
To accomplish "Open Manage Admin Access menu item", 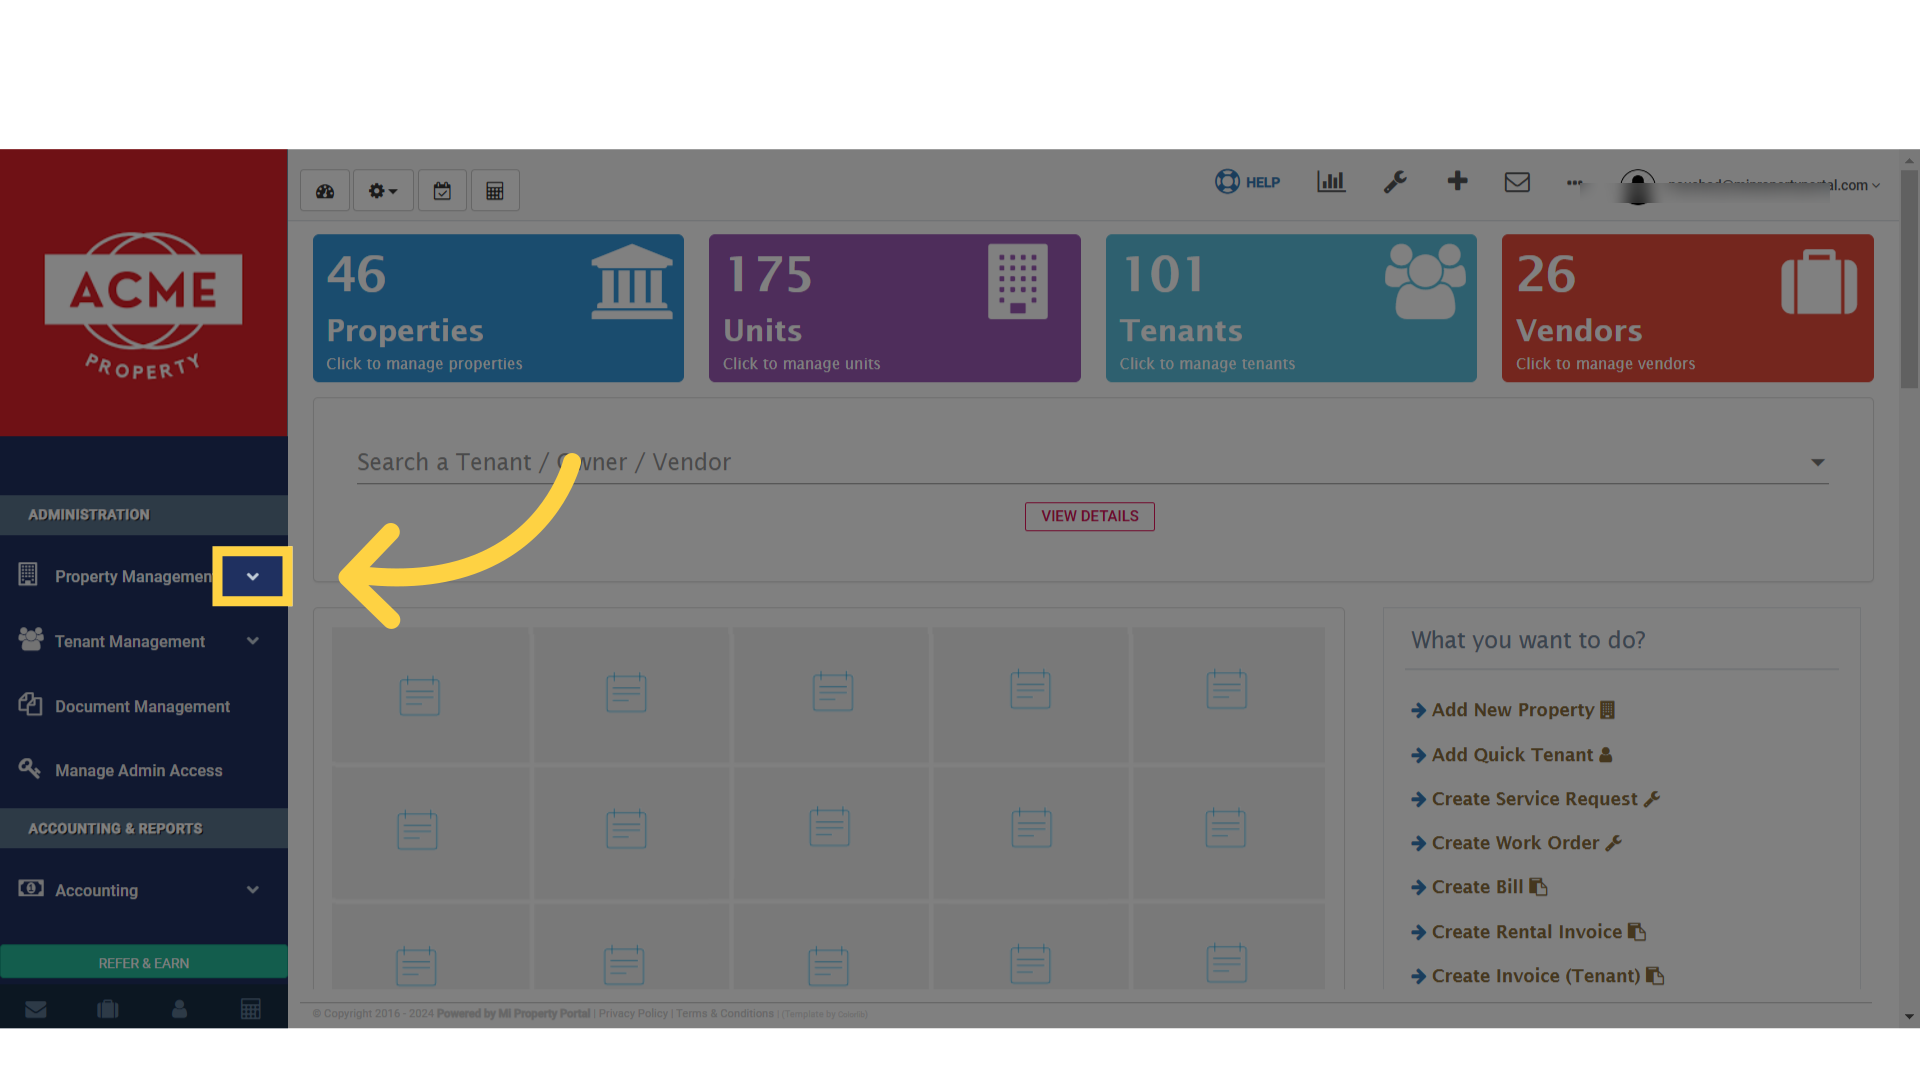I will pos(138,771).
